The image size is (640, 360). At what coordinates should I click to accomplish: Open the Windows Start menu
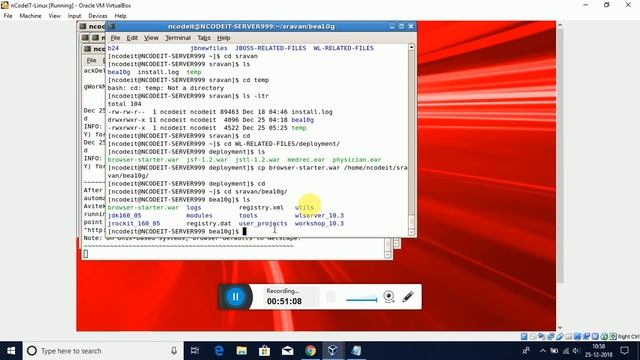11,351
